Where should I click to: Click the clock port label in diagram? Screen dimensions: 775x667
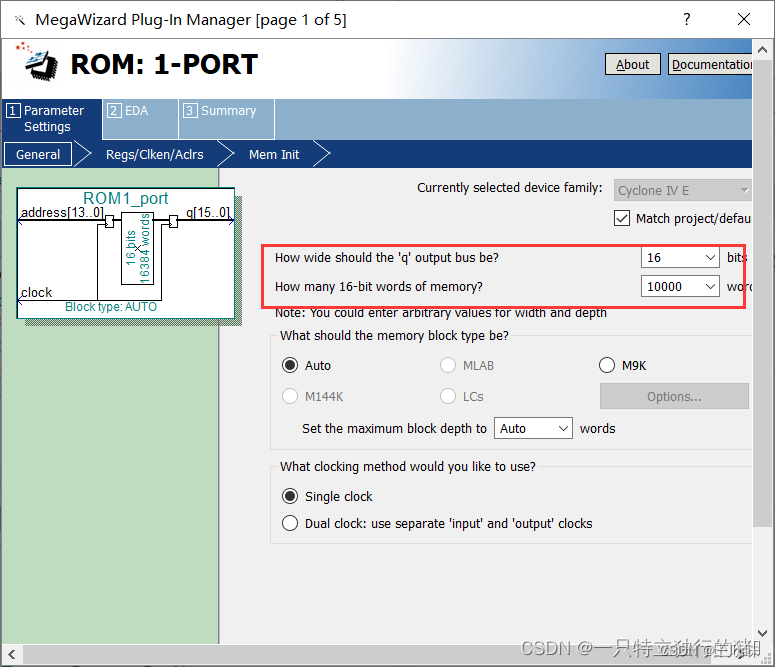coord(37,292)
